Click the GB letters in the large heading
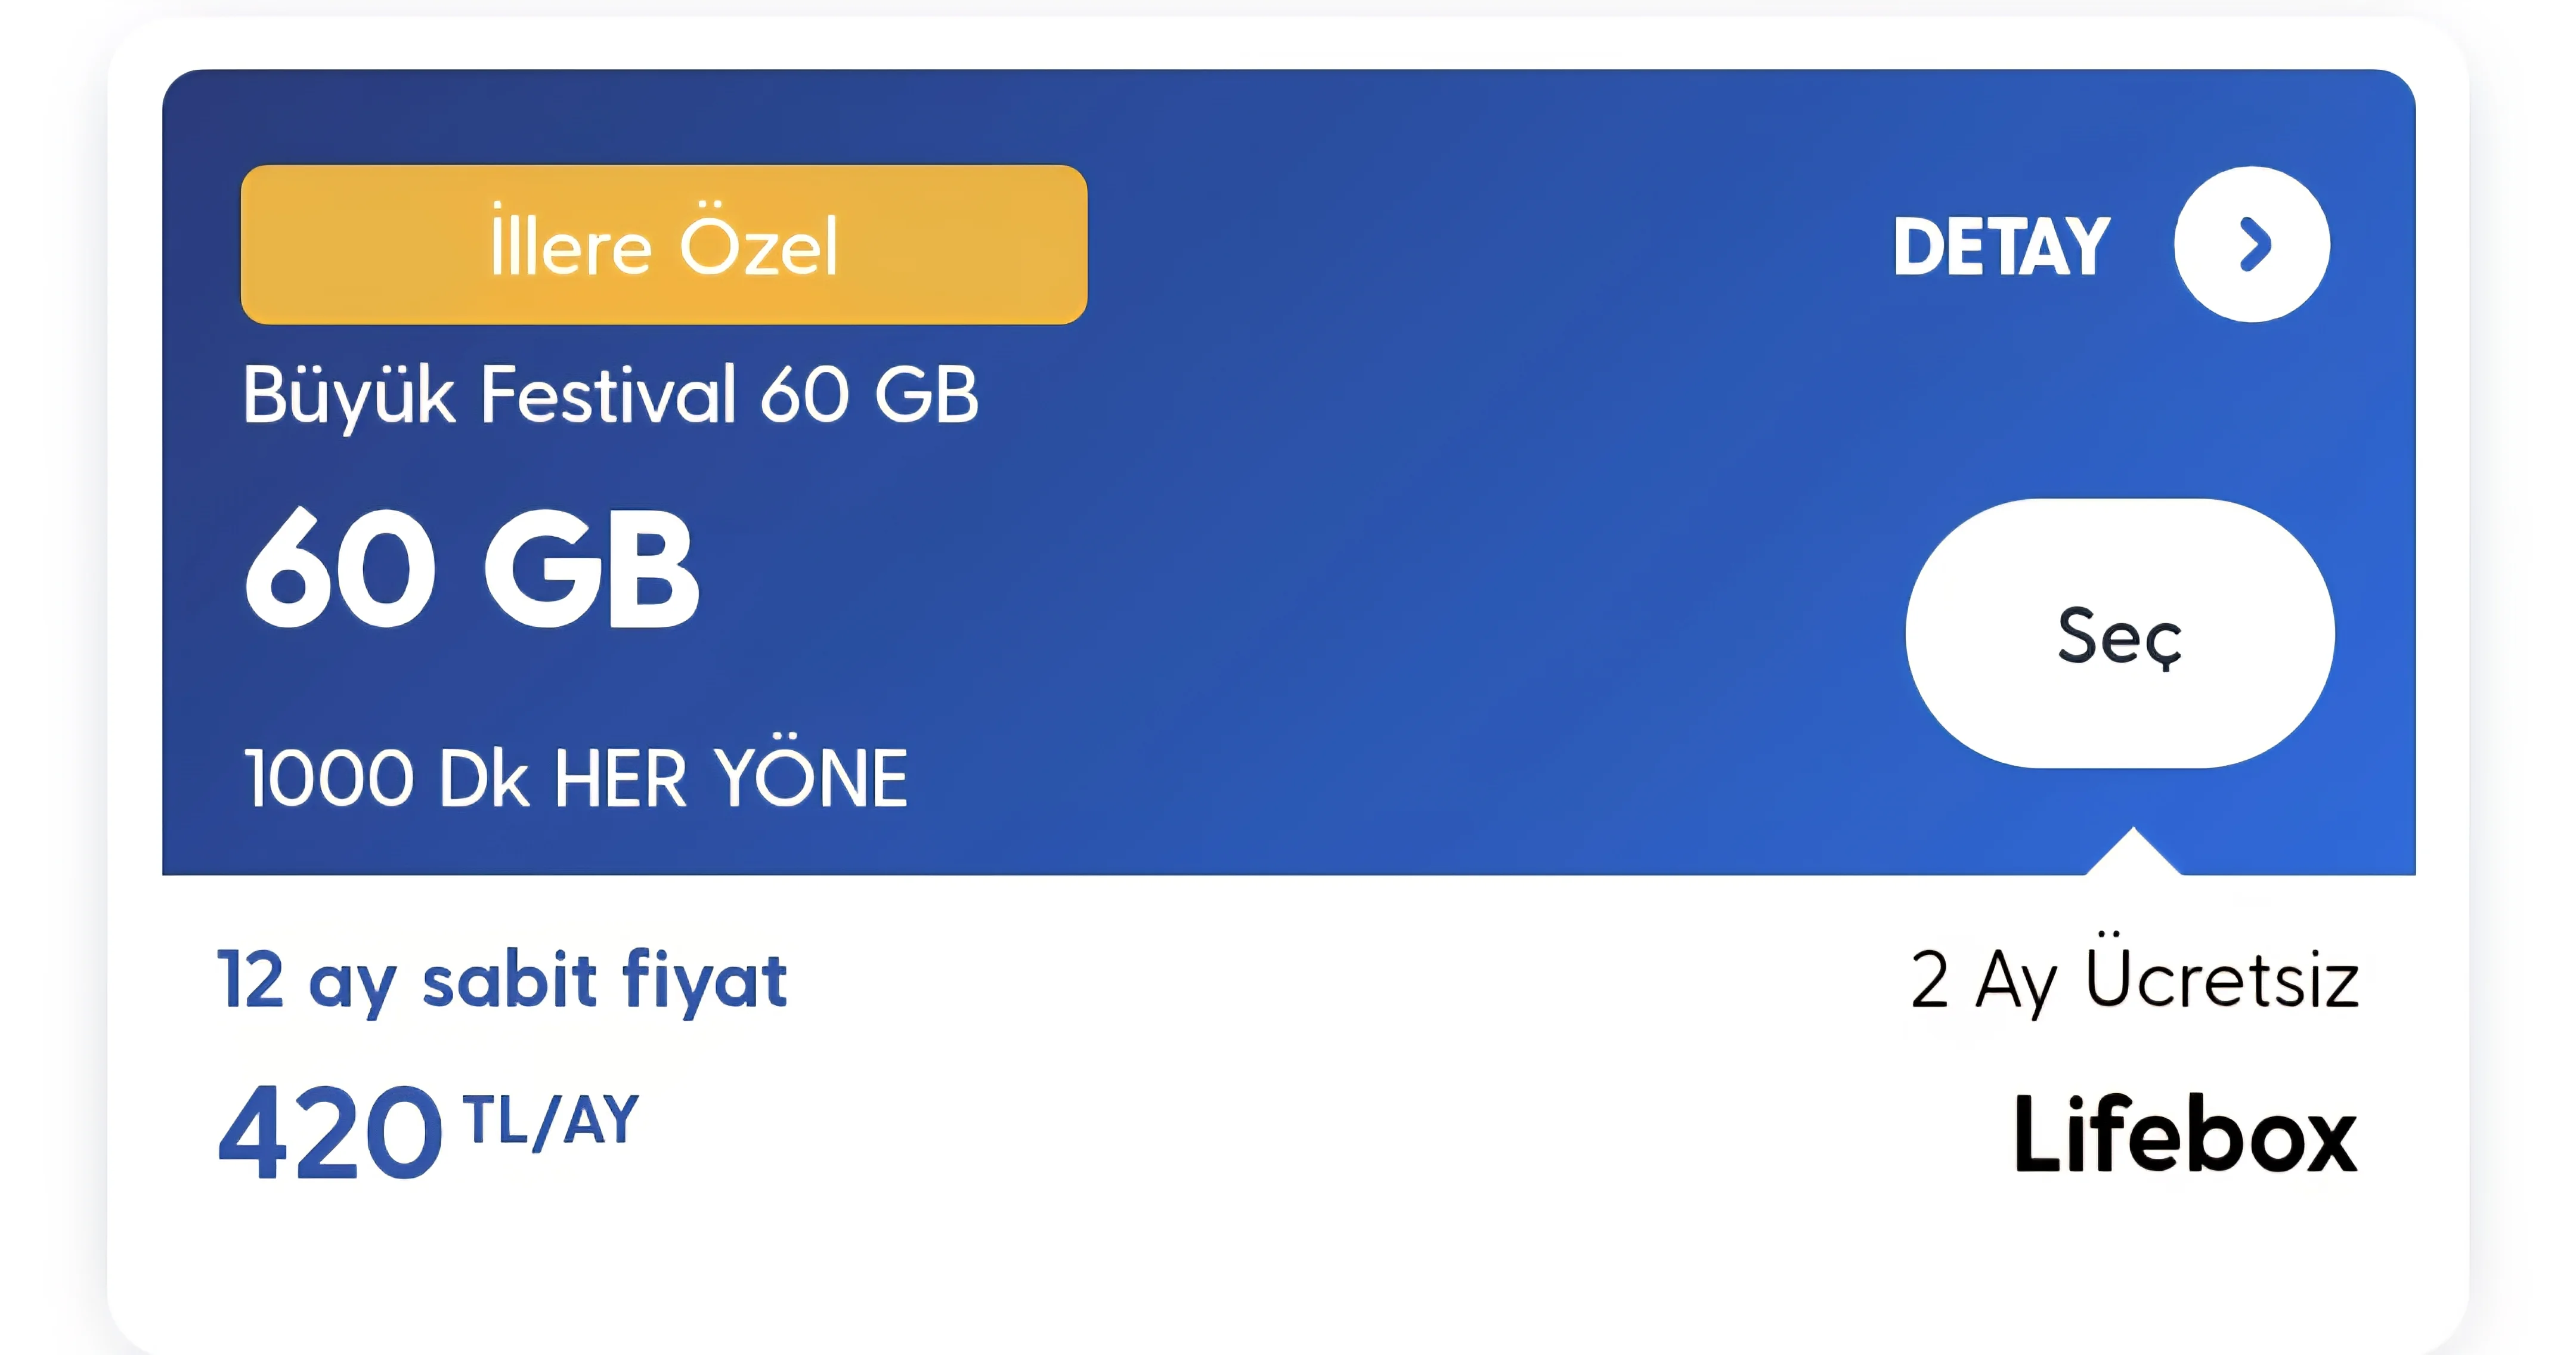Screen dimensions: 2576x1355 (x=592, y=568)
